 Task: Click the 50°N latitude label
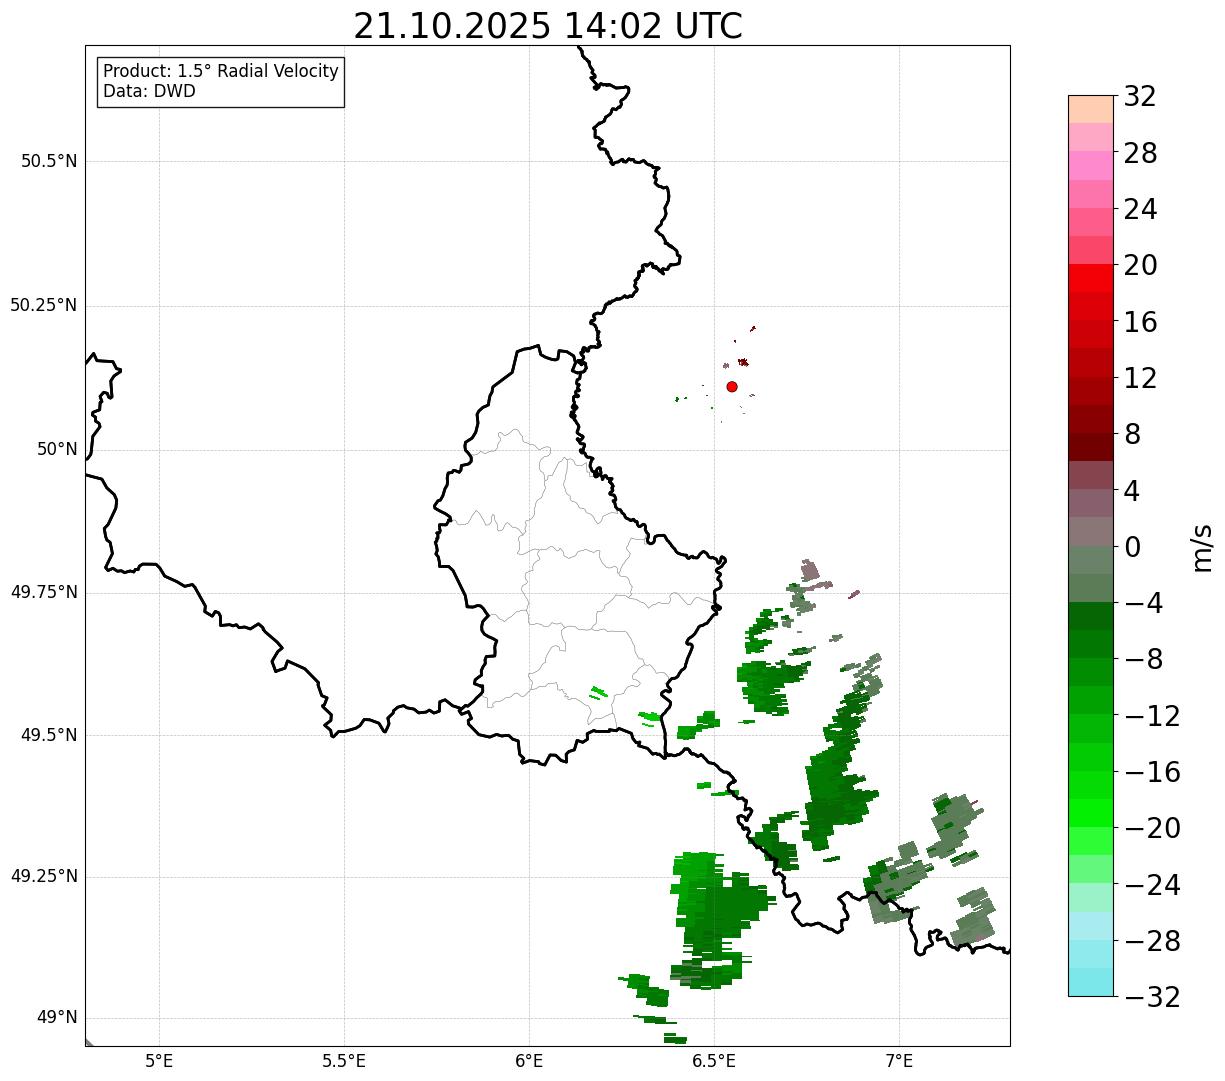pos(57,449)
